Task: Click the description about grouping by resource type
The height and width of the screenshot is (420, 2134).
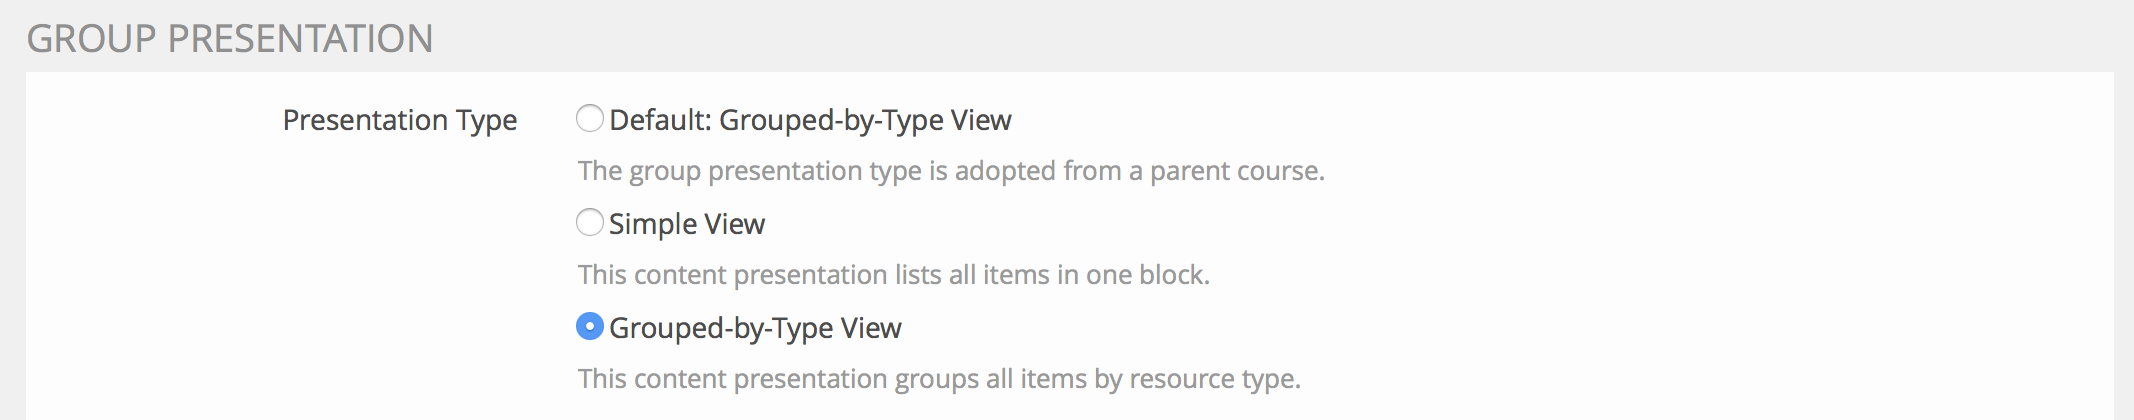Action: [x=939, y=379]
